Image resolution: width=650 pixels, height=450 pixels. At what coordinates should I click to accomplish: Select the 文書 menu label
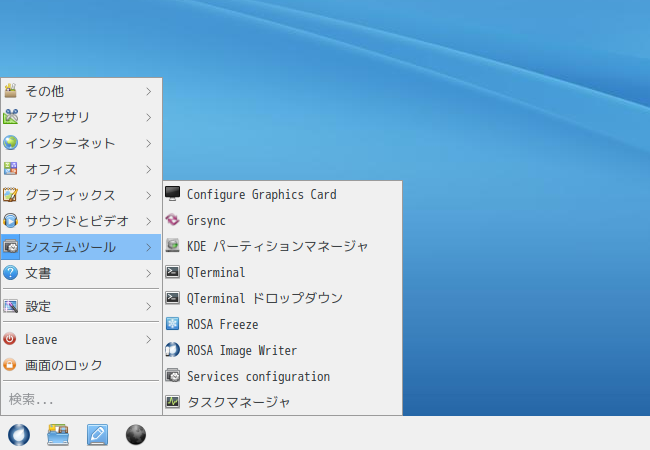38,273
